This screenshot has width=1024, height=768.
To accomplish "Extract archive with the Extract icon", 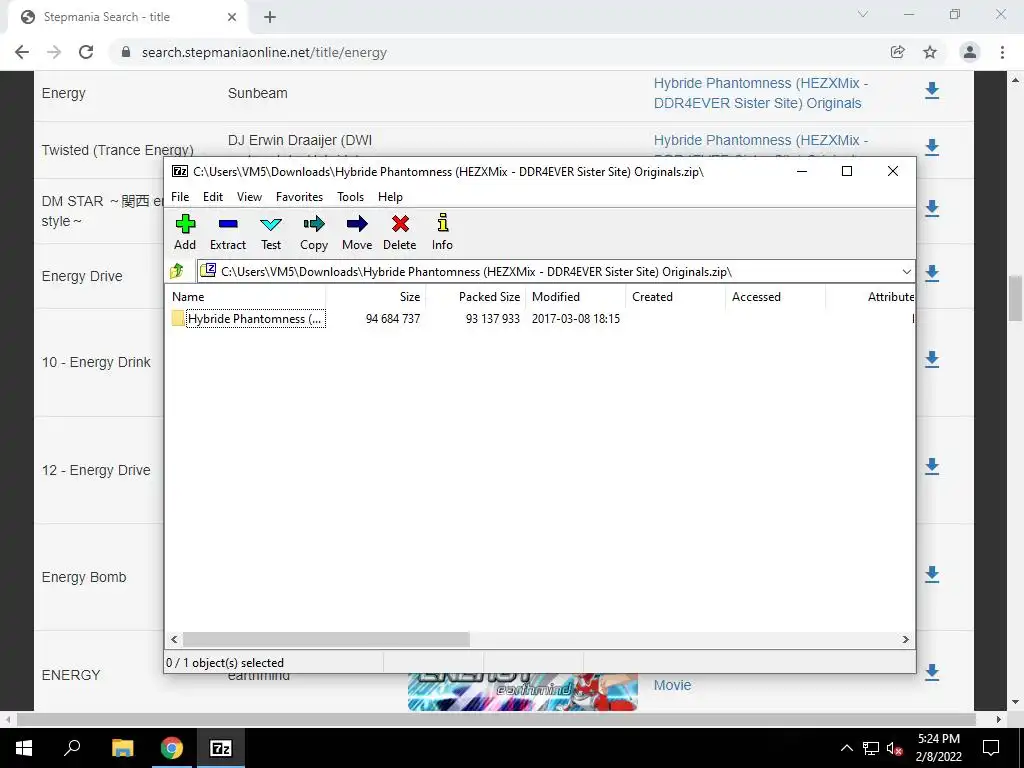I will pyautogui.click(x=228, y=232).
